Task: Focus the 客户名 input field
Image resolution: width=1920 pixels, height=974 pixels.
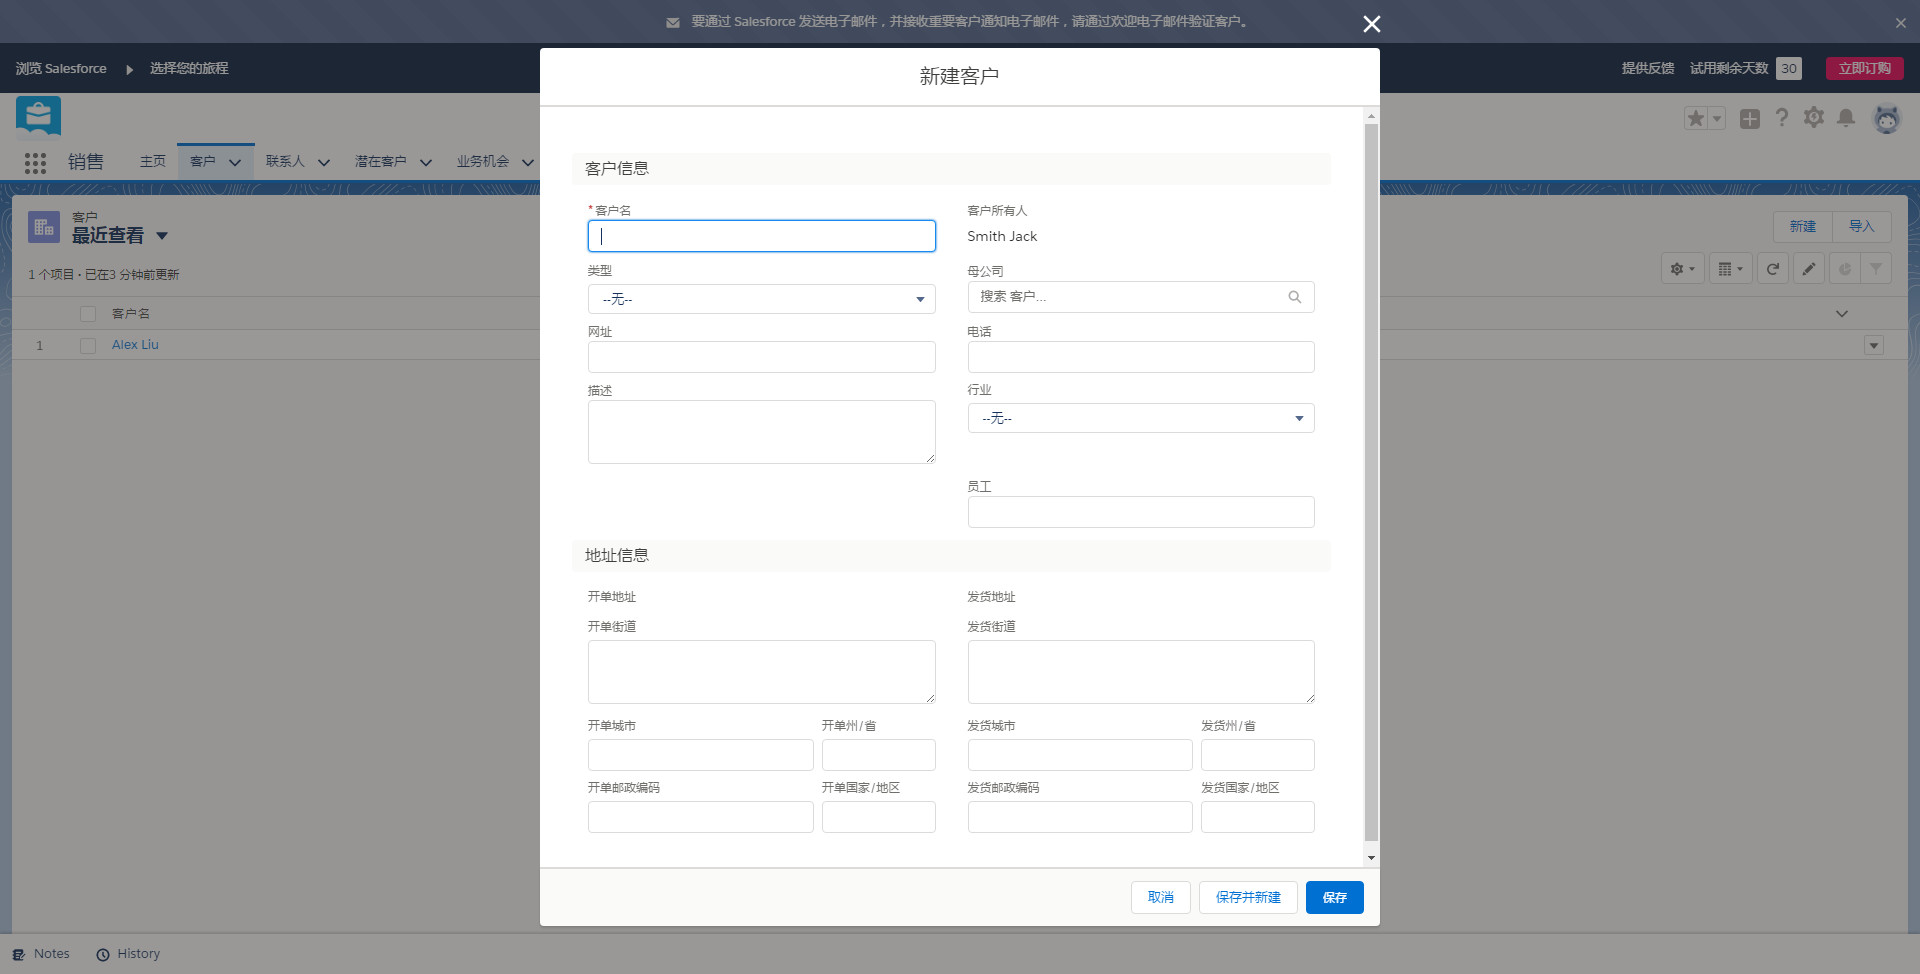Action: 762,236
